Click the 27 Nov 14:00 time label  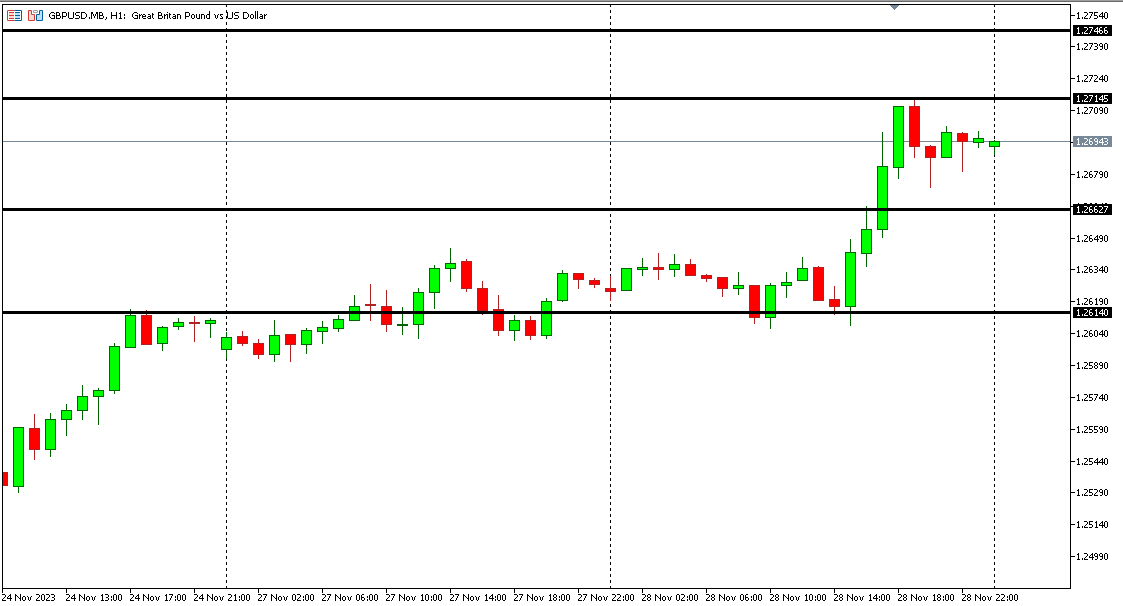tap(478, 597)
